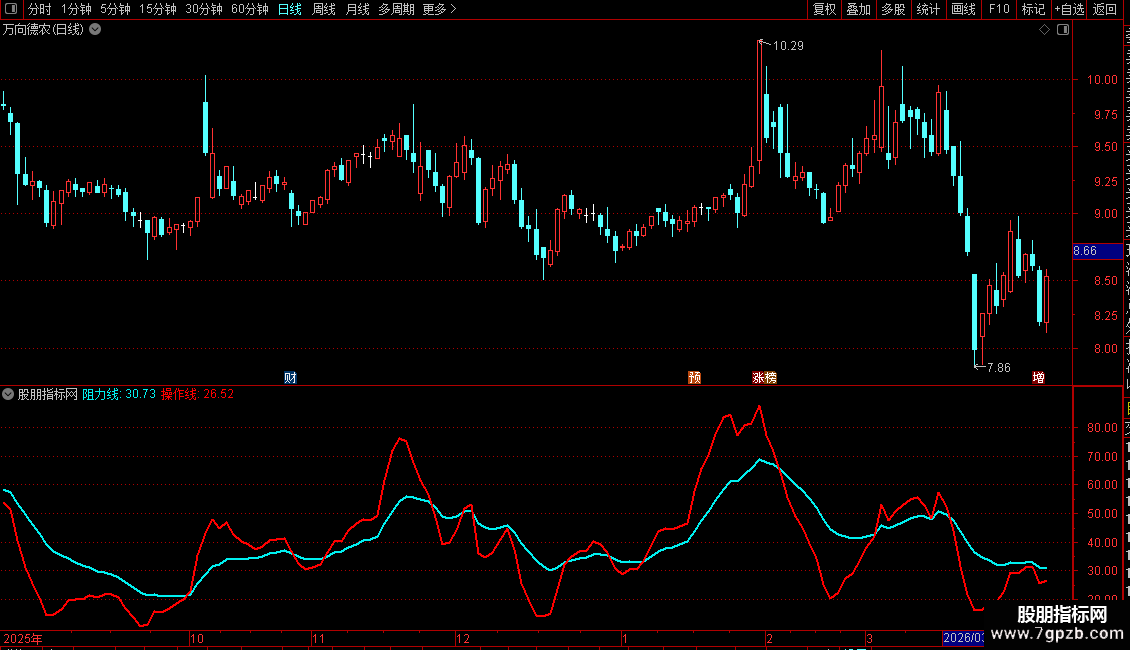Activate 画线 drawing tools

pyautogui.click(x=963, y=9)
